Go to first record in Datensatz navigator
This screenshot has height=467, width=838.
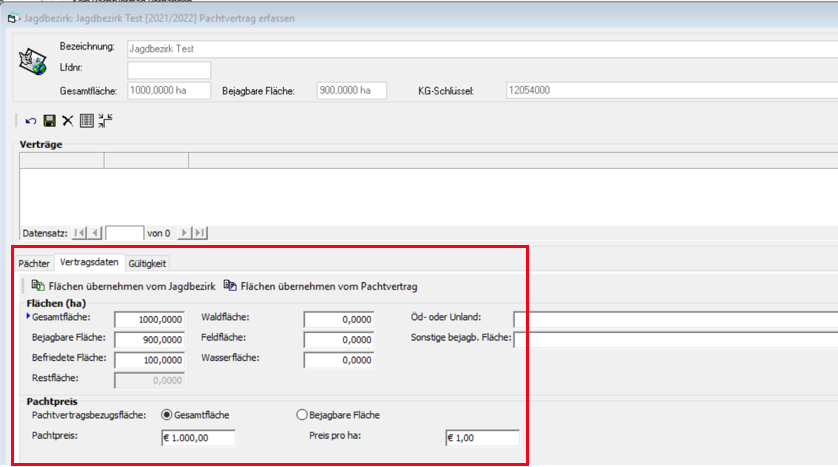(x=79, y=233)
